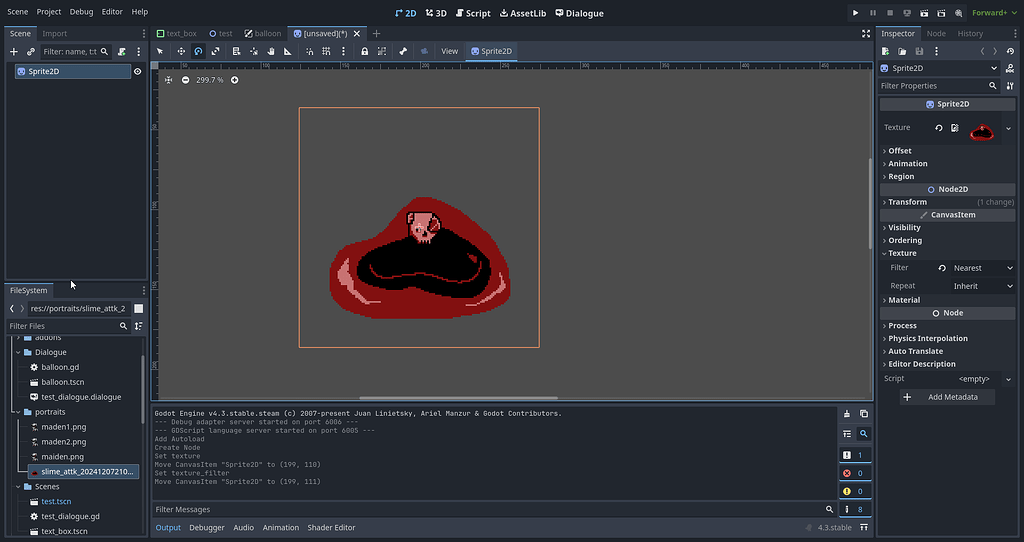Open the Debugger bottom panel
This screenshot has height=542, width=1024.
click(x=206, y=528)
